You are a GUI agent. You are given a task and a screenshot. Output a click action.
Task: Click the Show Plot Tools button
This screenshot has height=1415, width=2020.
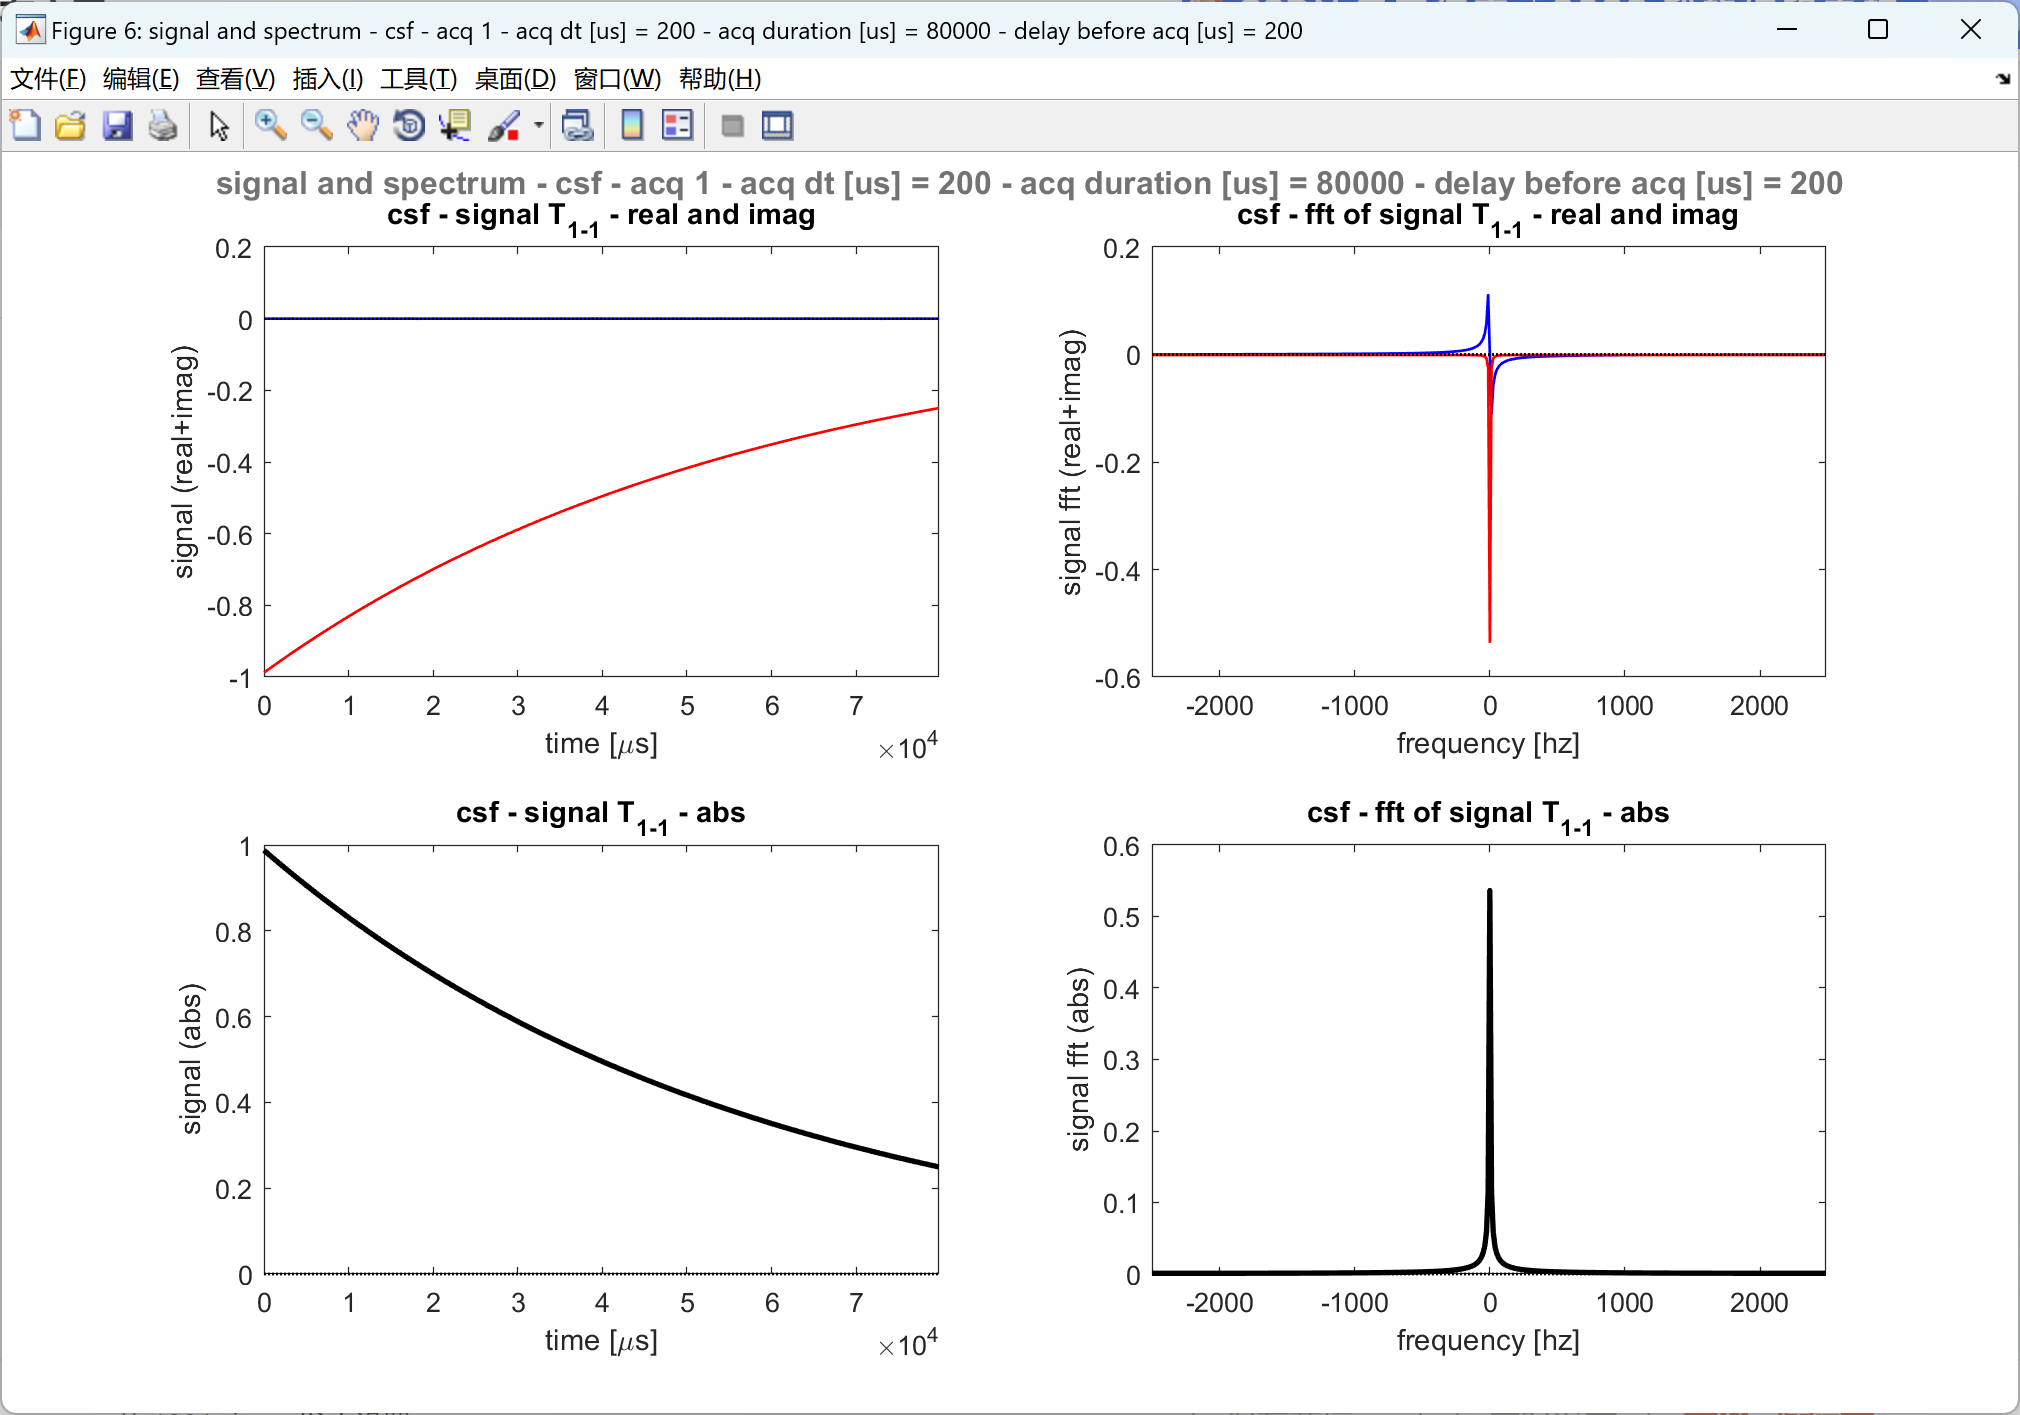click(x=777, y=126)
